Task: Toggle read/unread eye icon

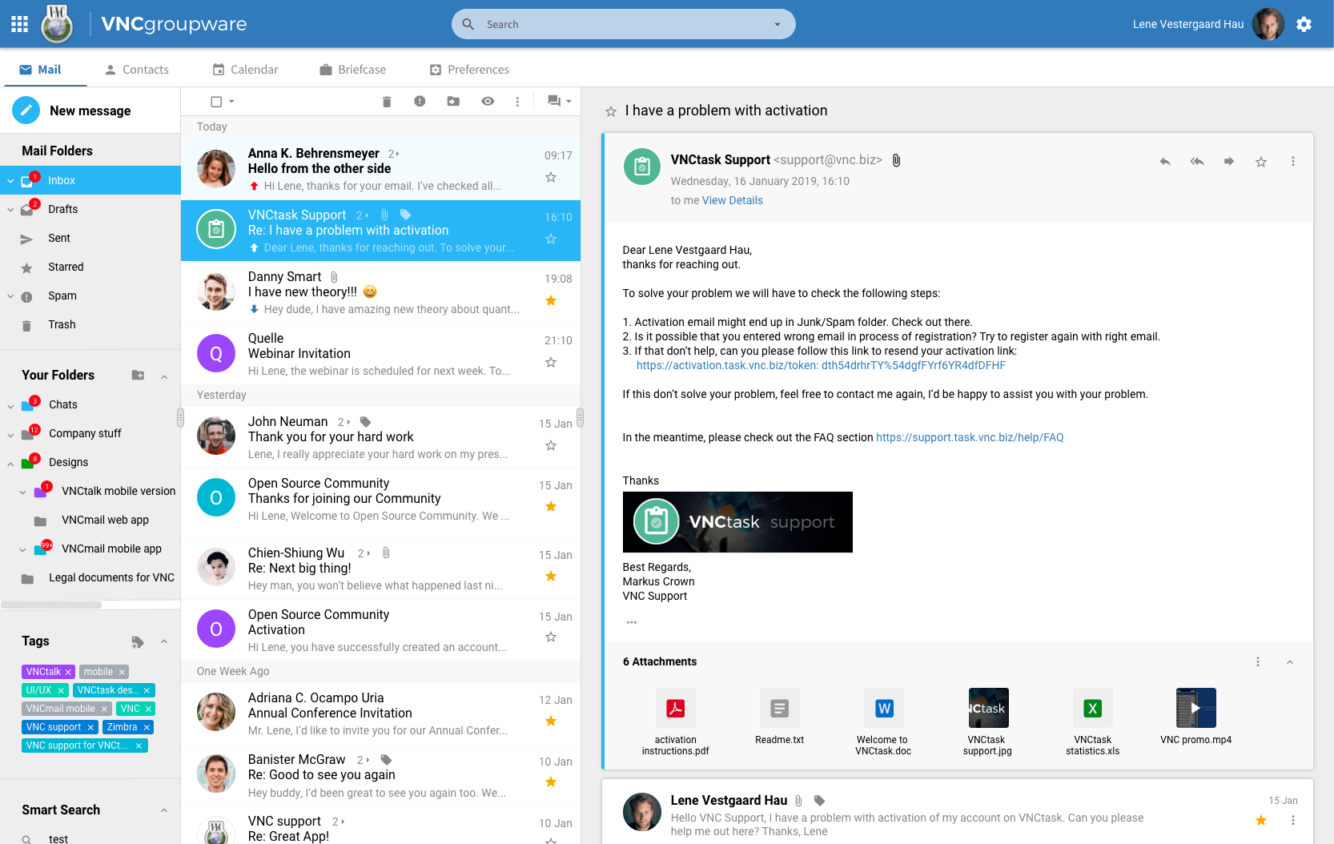Action: pyautogui.click(x=487, y=101)
